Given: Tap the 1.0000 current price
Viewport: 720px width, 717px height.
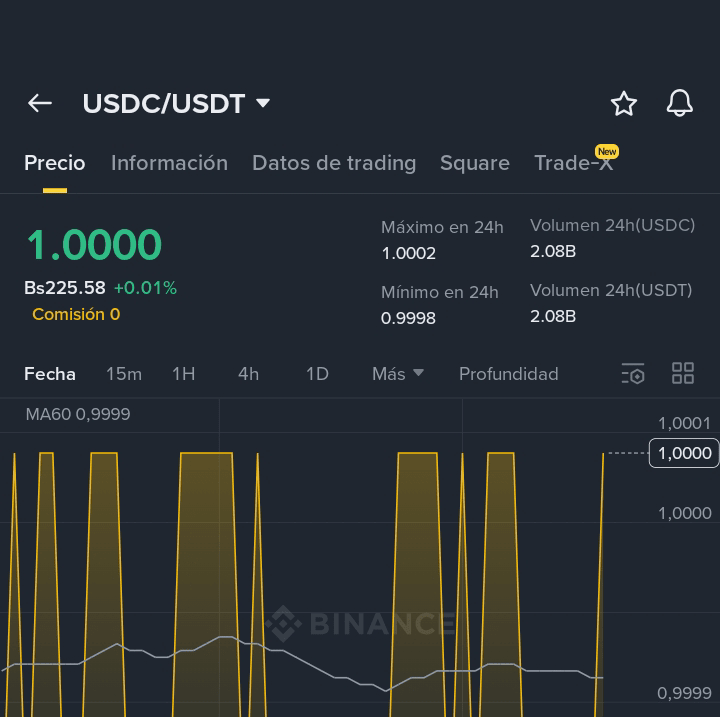Looking at the screenshot, I should tap(94, 245).
